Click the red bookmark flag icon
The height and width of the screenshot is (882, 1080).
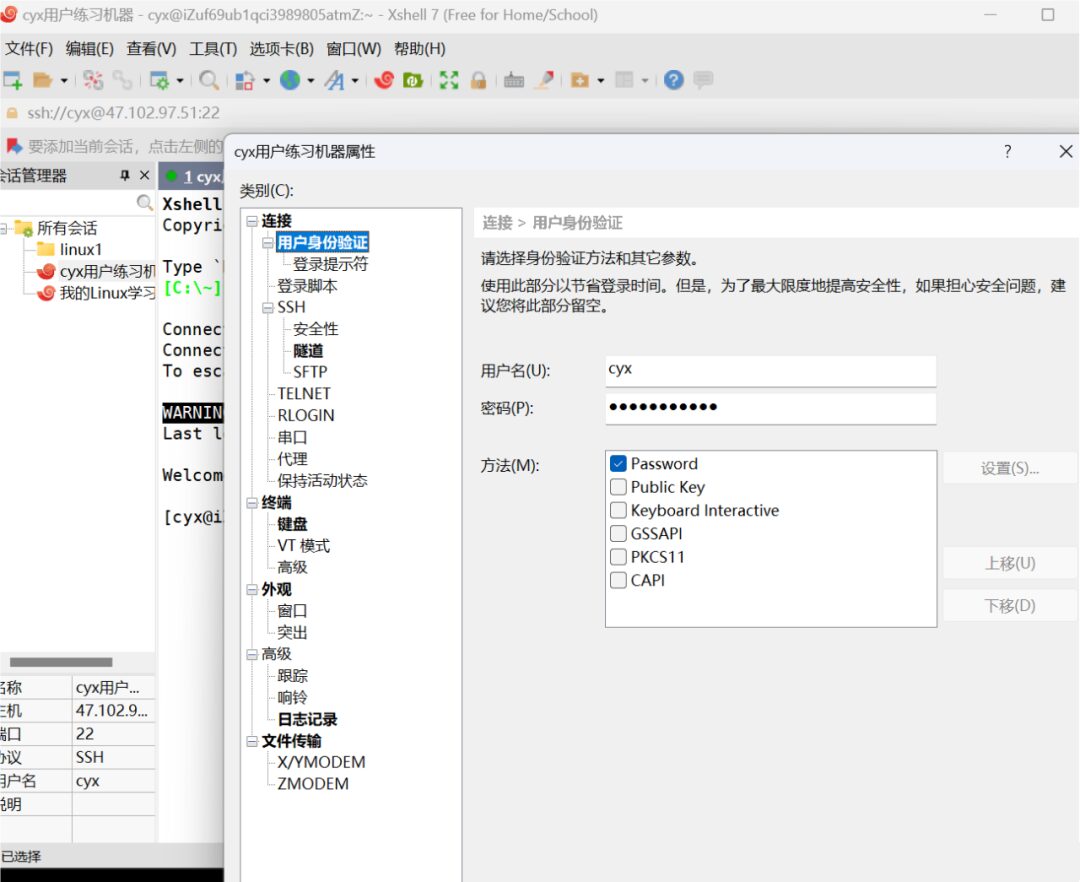pos(13,145)
